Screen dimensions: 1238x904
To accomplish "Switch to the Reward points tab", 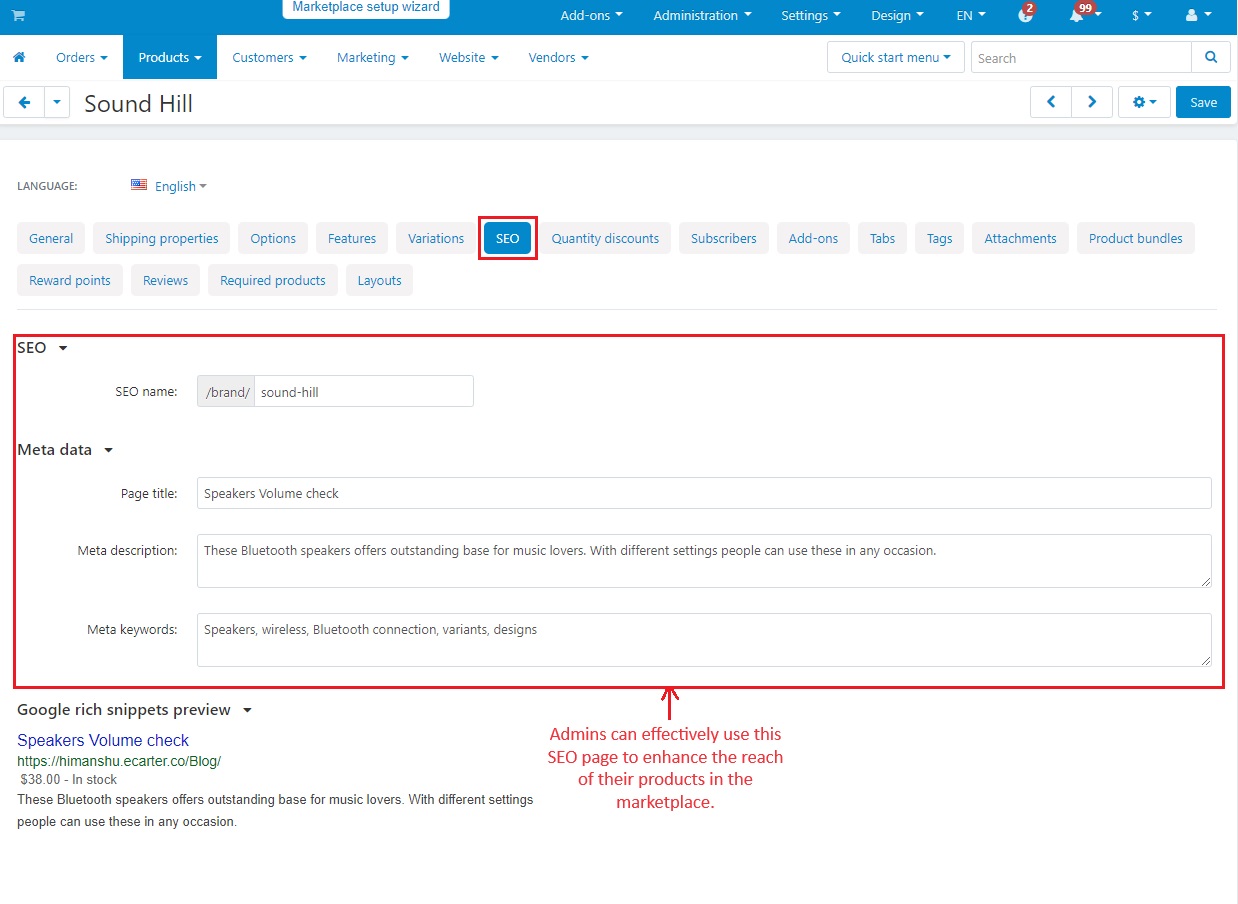I will 70,280.
